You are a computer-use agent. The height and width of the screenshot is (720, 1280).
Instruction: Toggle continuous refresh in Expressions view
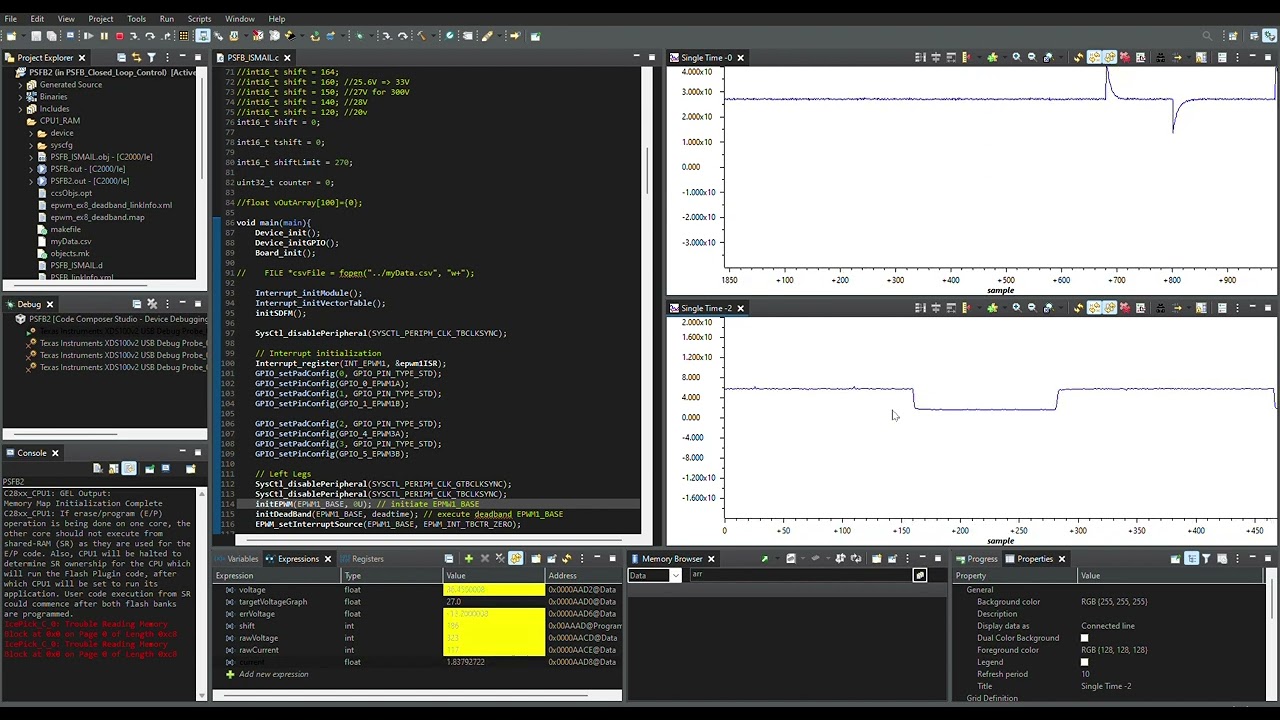(516, 559)
